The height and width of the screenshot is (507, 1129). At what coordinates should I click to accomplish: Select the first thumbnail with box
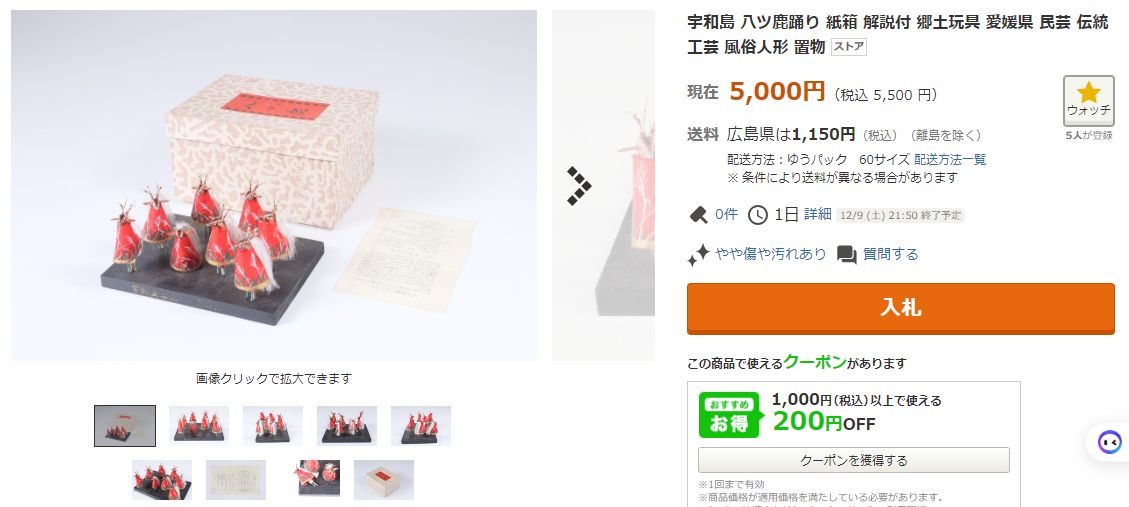[x=125, y=426]
